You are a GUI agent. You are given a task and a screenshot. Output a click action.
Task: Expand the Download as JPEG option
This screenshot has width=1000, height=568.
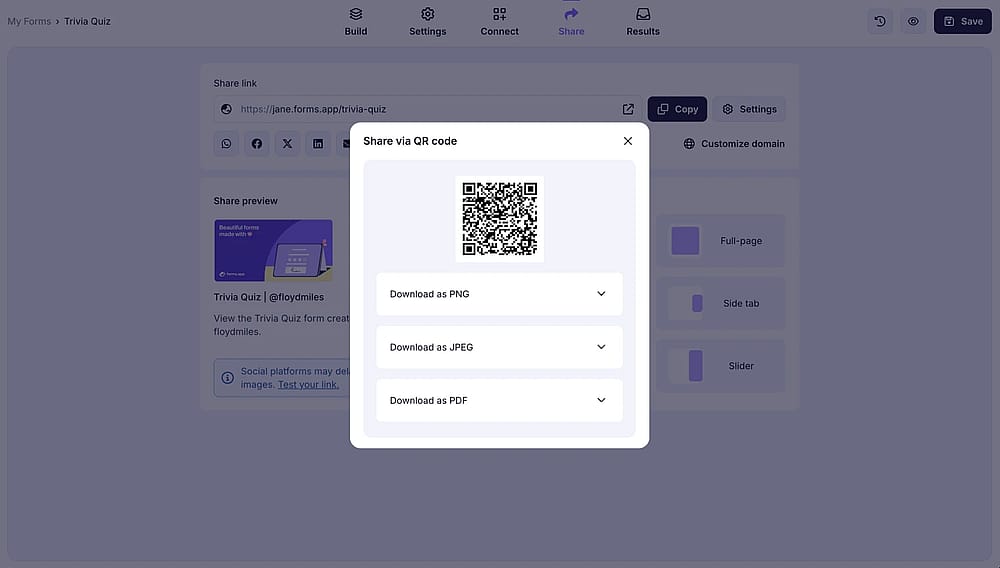[499, 347]
